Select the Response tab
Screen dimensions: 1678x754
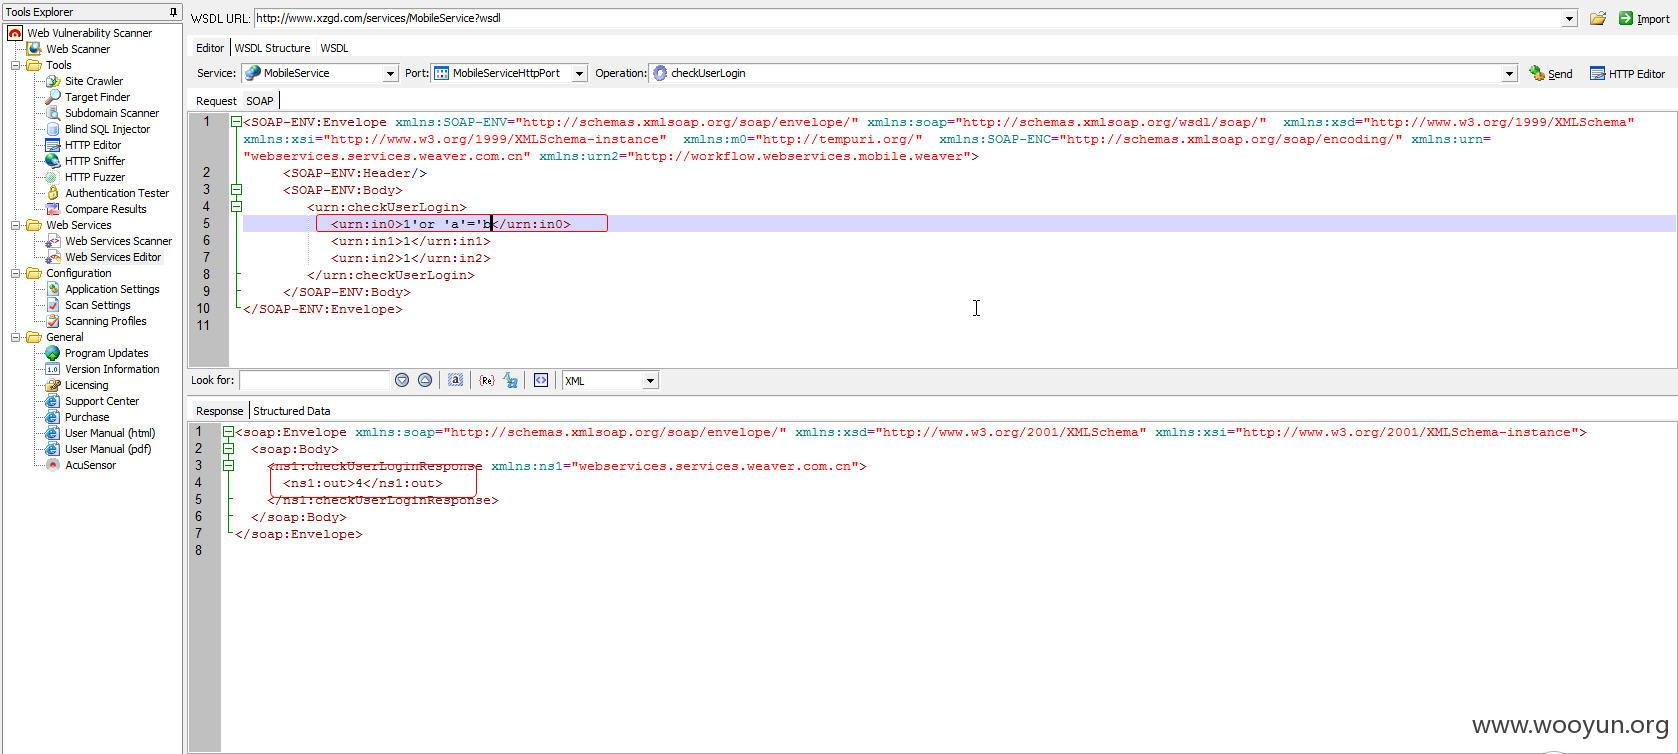219,411
